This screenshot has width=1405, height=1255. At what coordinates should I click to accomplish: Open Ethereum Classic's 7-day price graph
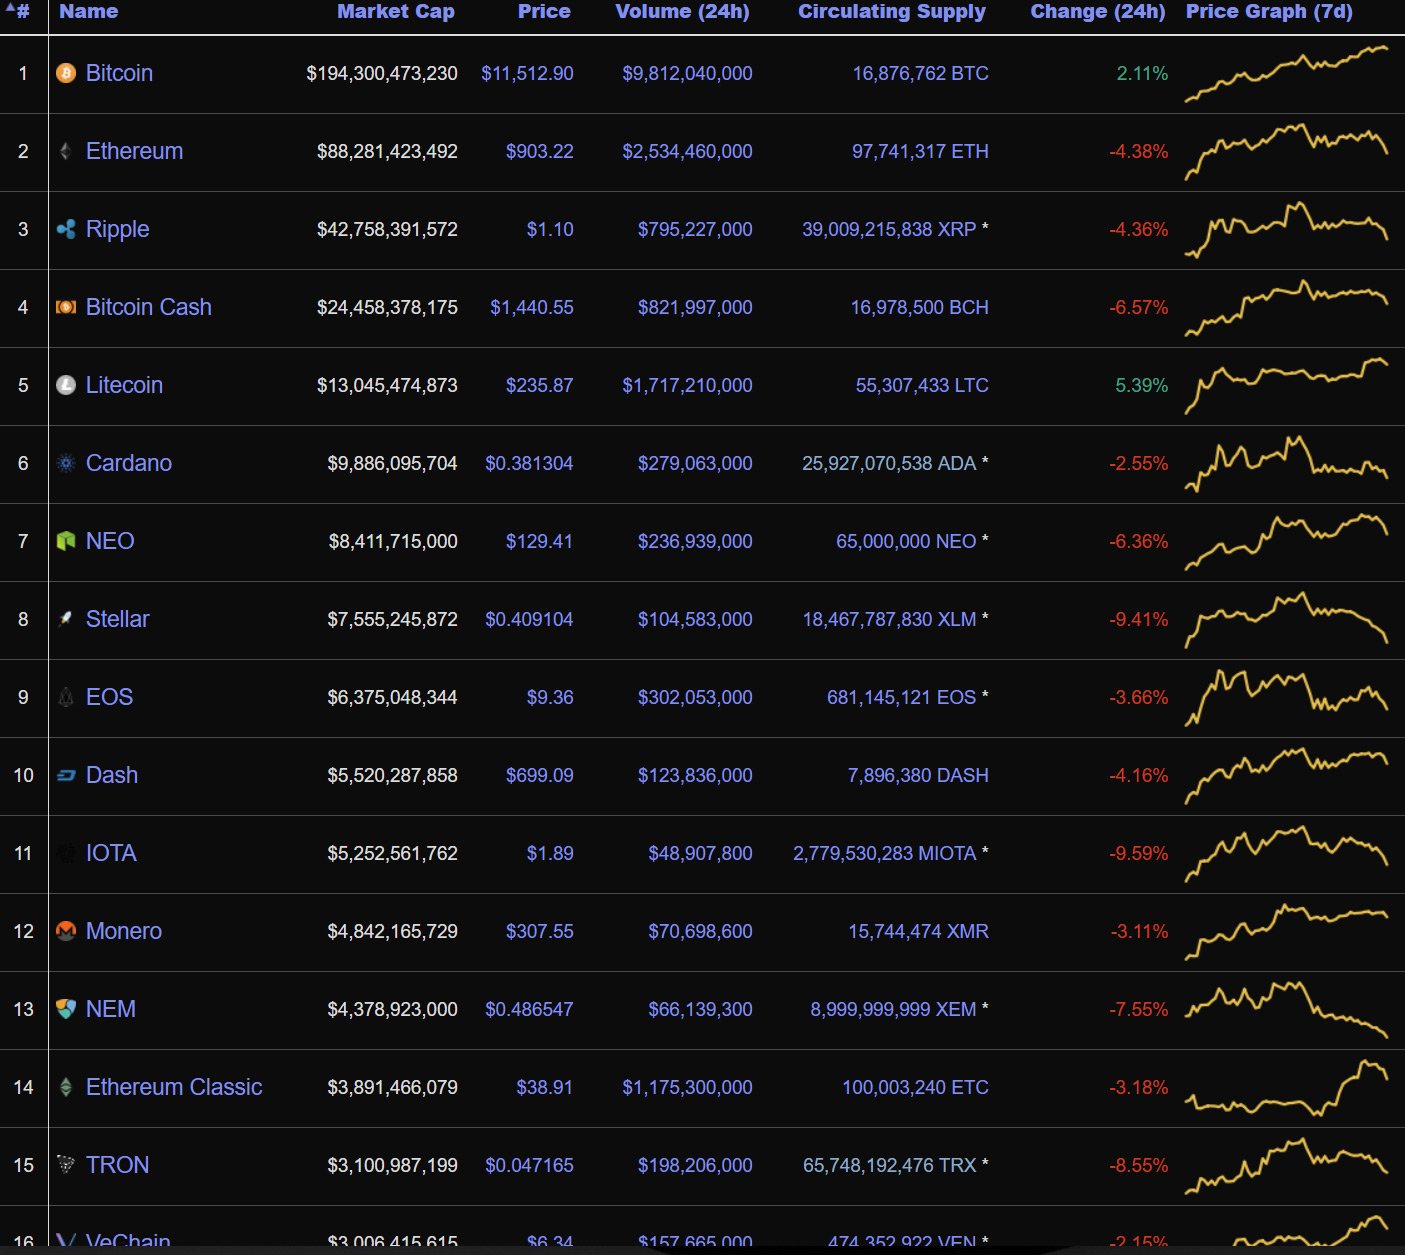point(1286,1088)
